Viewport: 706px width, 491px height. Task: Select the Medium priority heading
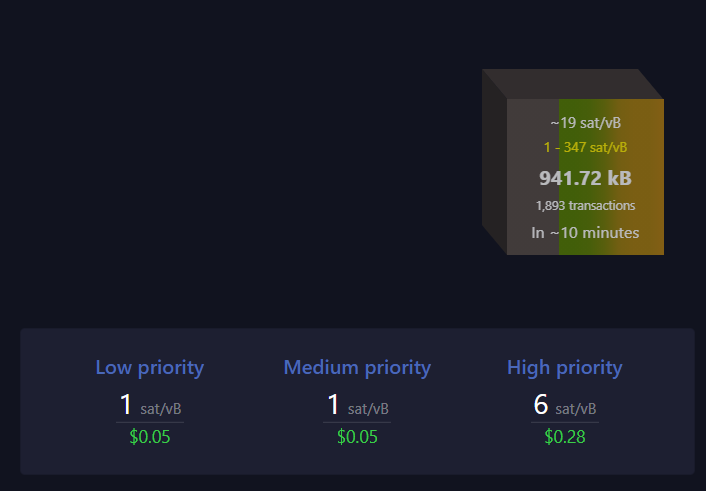tap(357, 368)
